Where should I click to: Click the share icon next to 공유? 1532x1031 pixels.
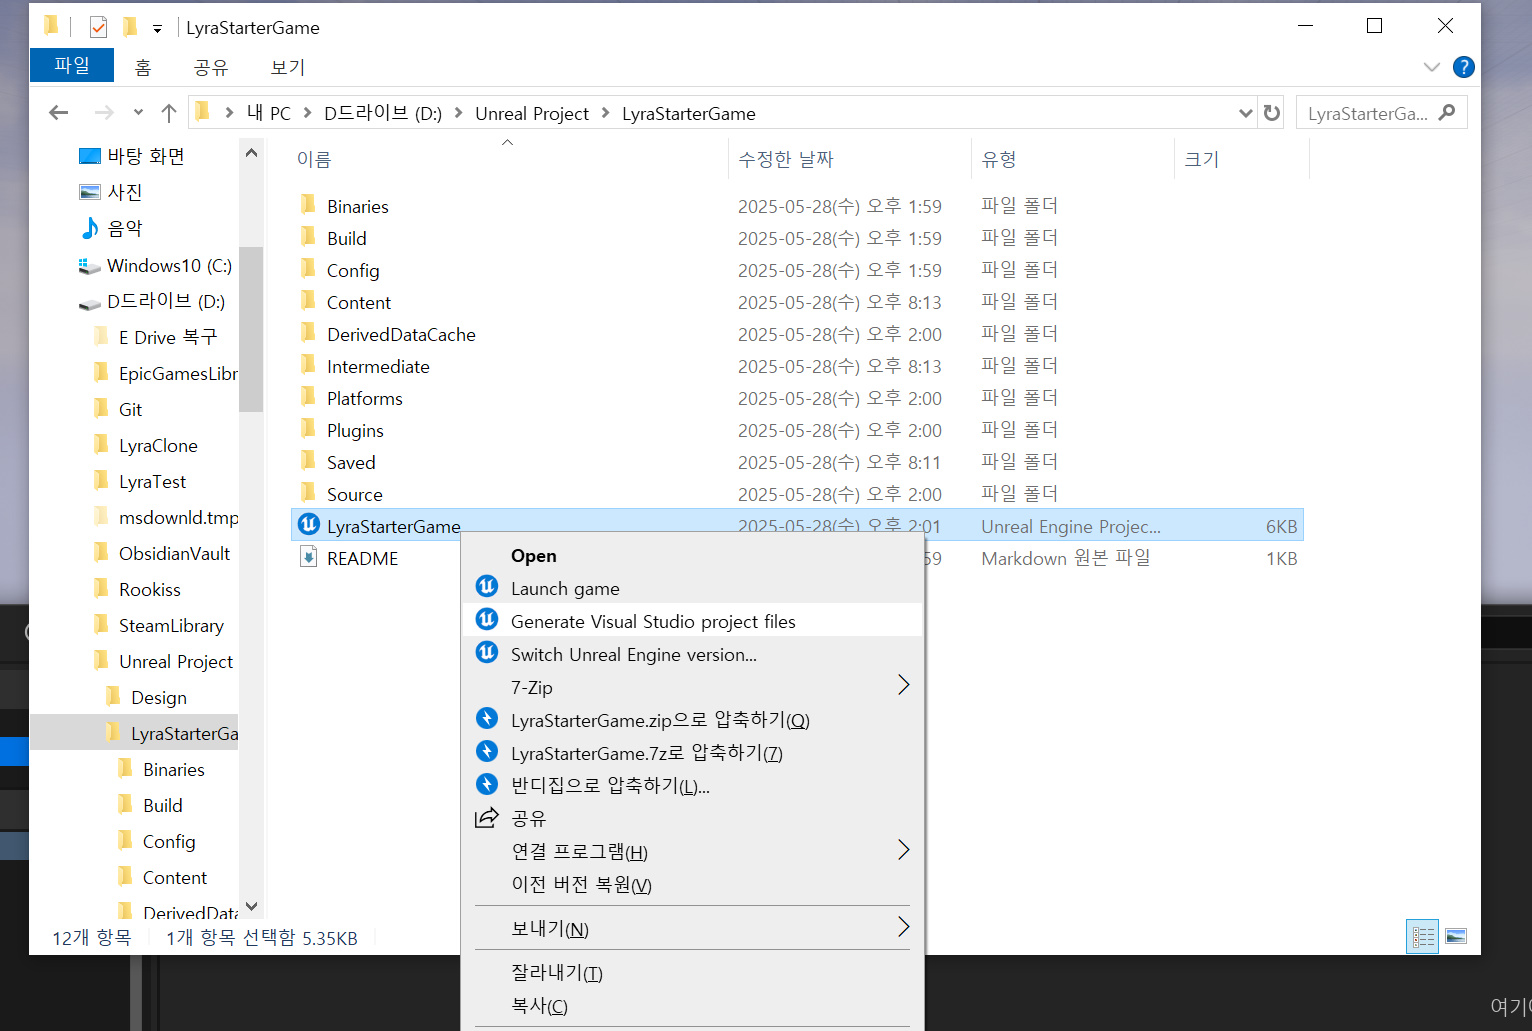[487, 818]
